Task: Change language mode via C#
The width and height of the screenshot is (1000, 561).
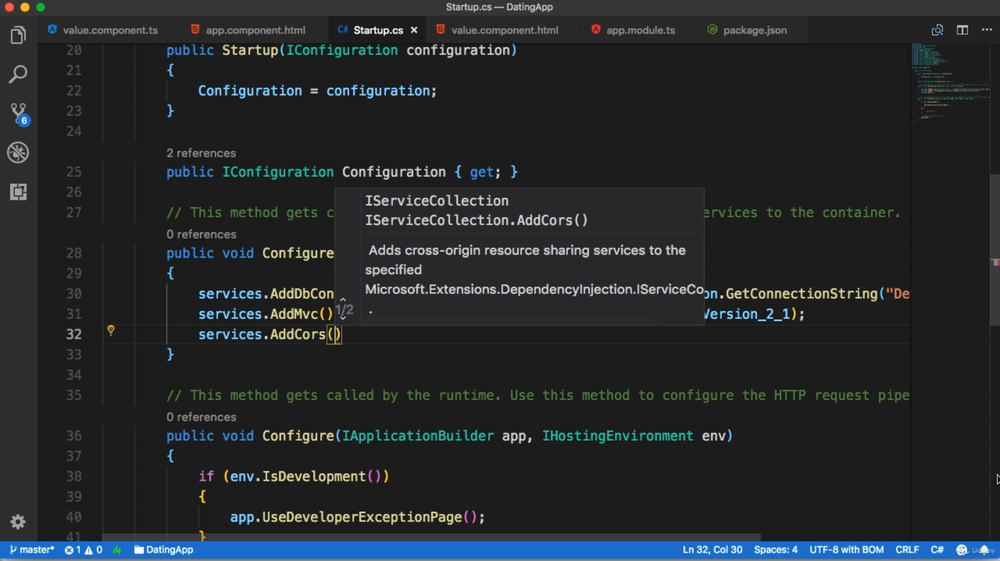Action: point(937,550)
